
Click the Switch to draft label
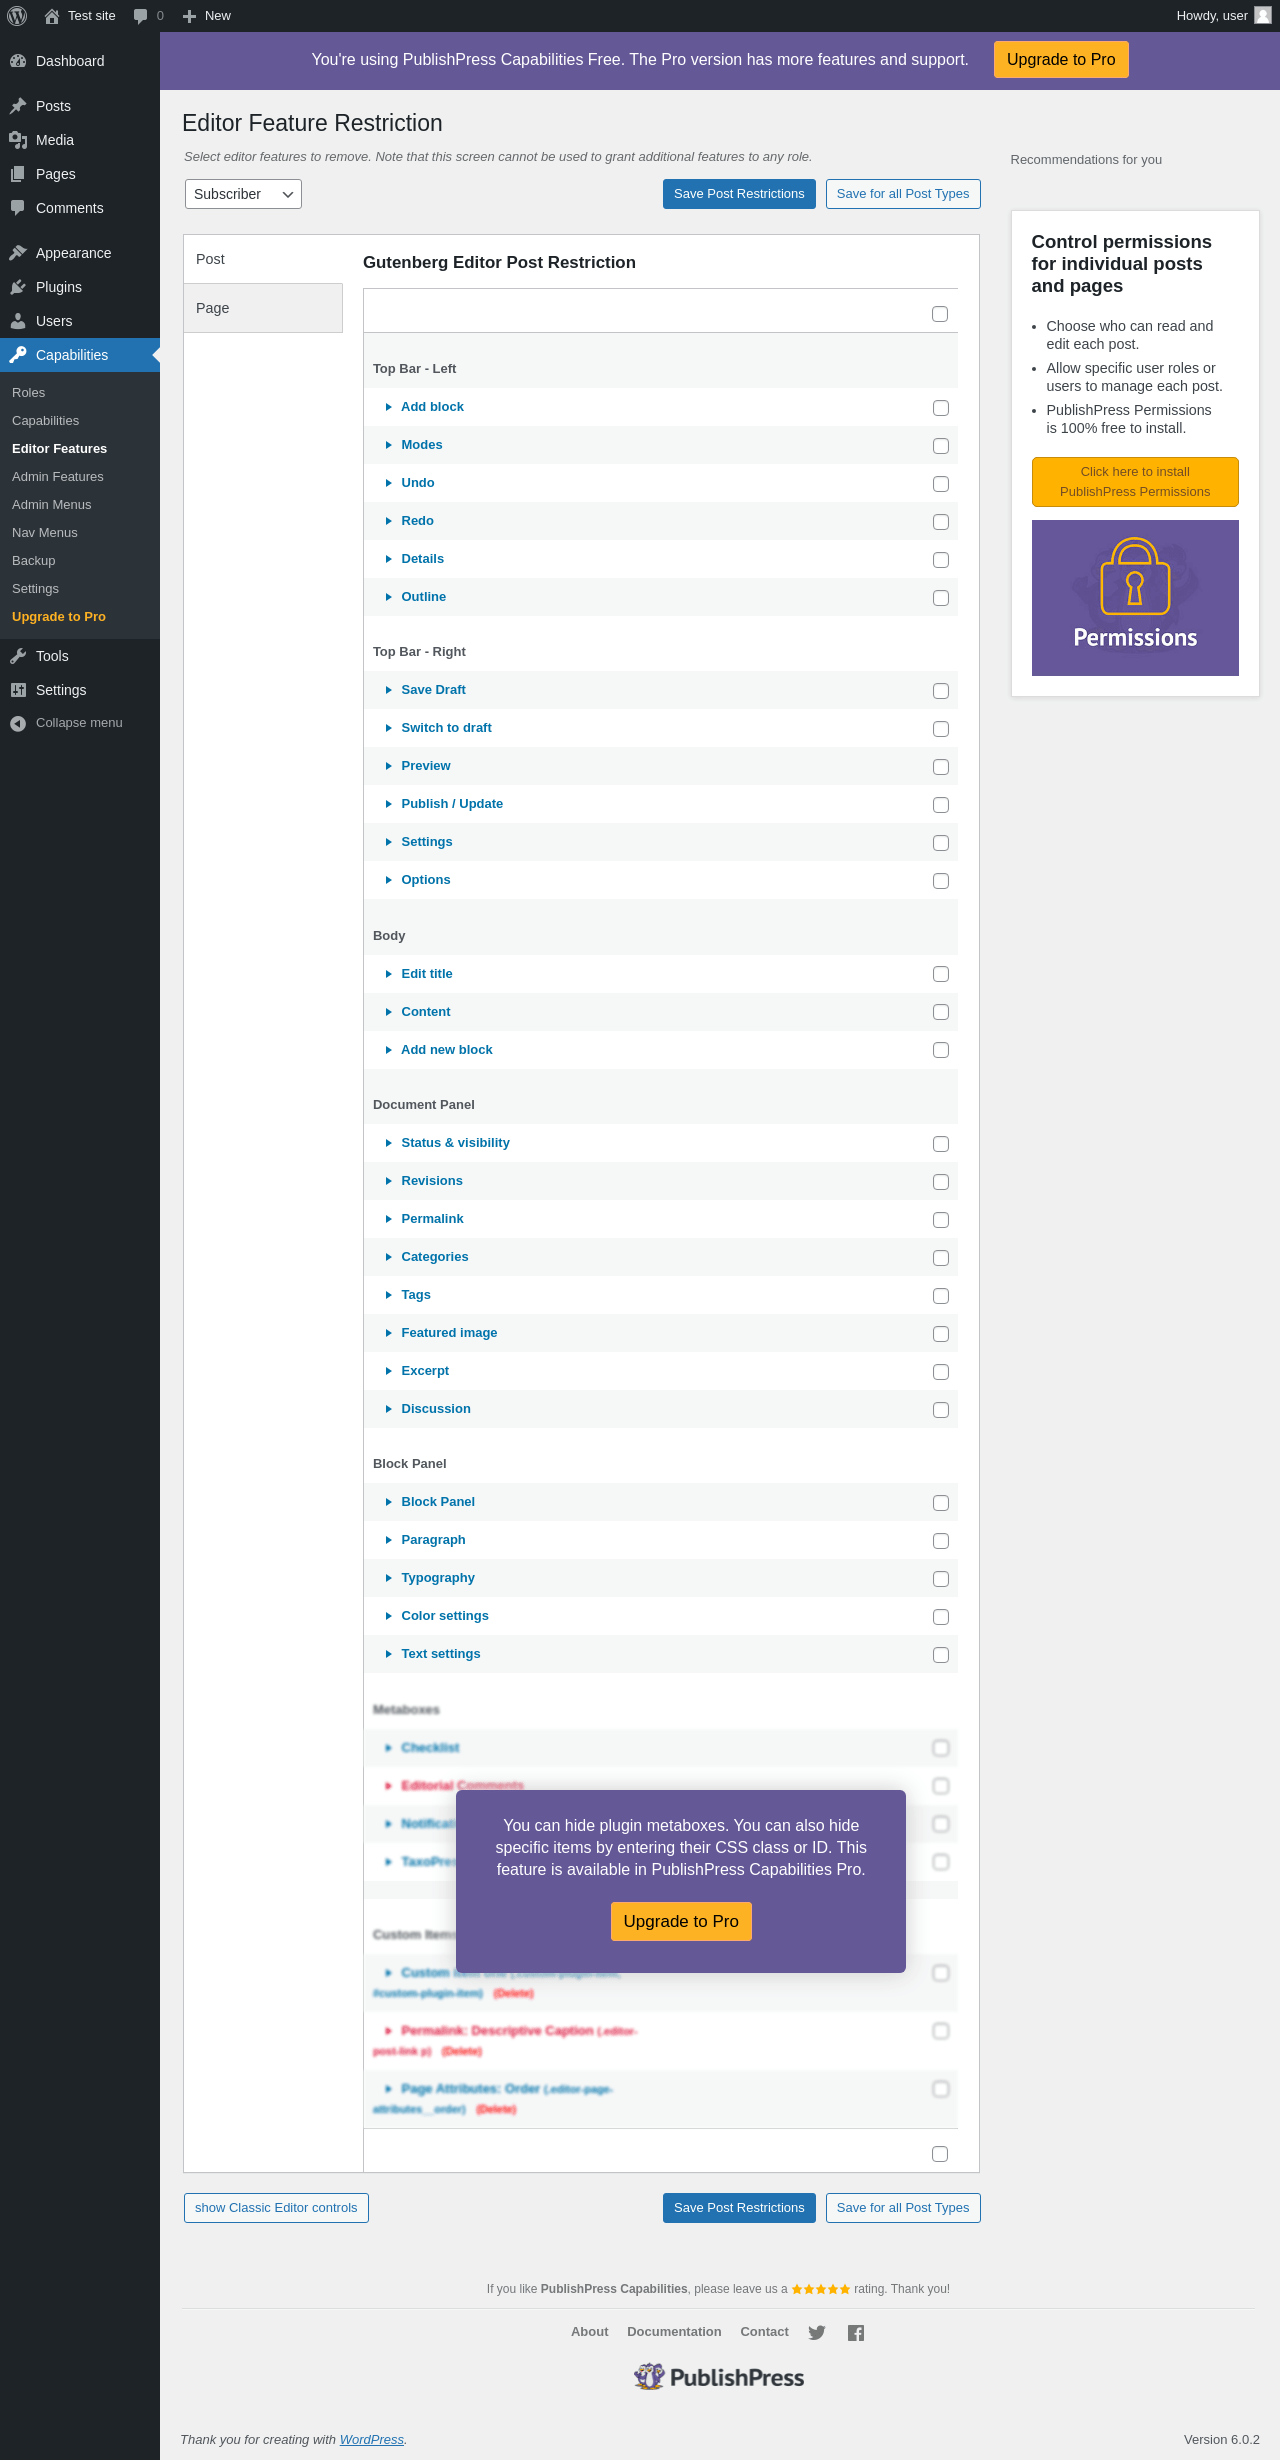pos(447,728)
